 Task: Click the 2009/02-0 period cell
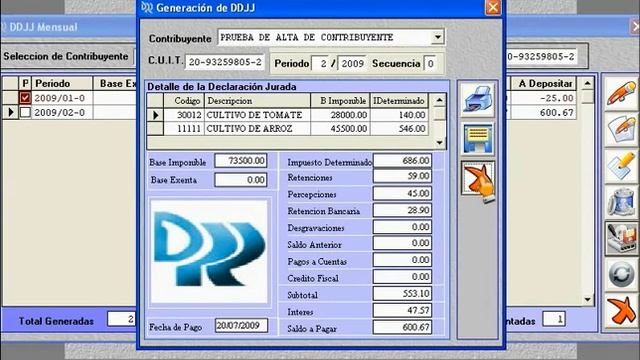pyautogui.click(x=62, y=112)
